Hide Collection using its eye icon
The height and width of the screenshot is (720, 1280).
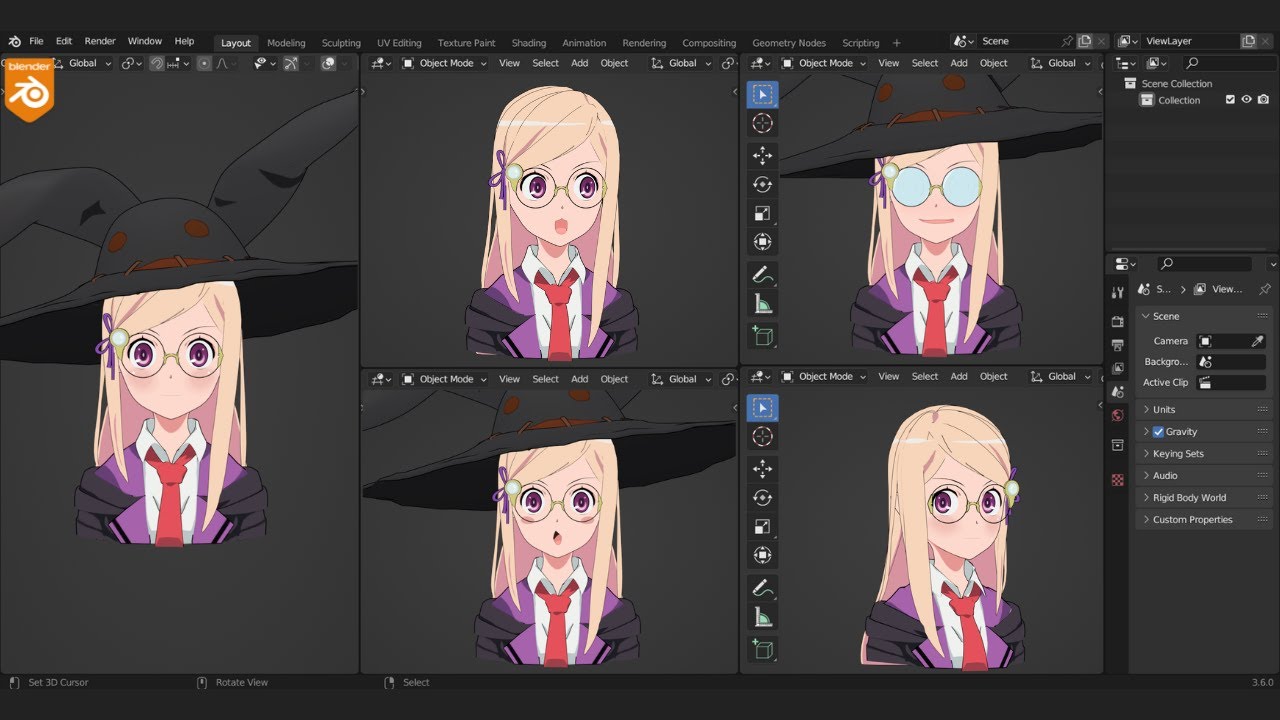(1246, 100)
